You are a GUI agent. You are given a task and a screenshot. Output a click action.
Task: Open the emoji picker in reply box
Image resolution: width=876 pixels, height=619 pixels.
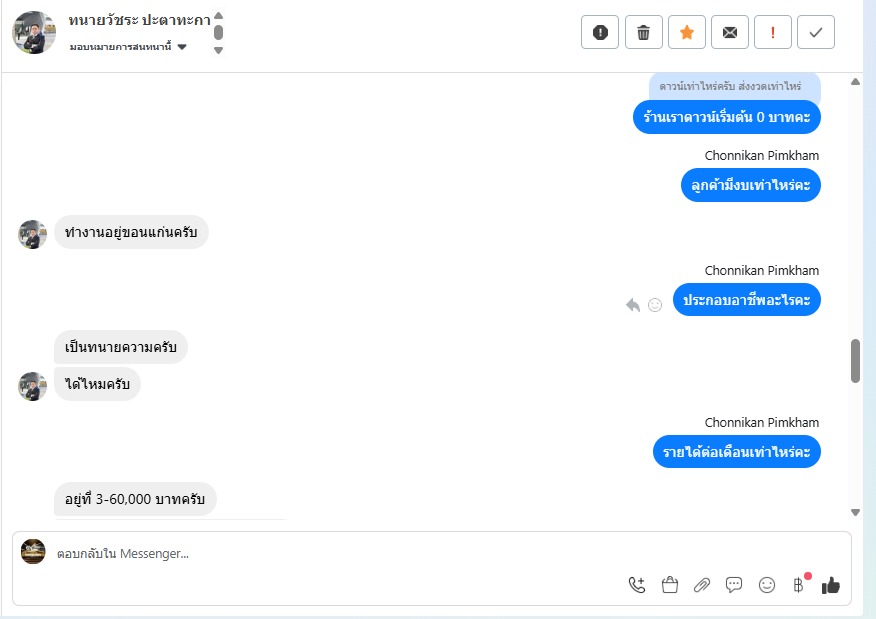766,585
